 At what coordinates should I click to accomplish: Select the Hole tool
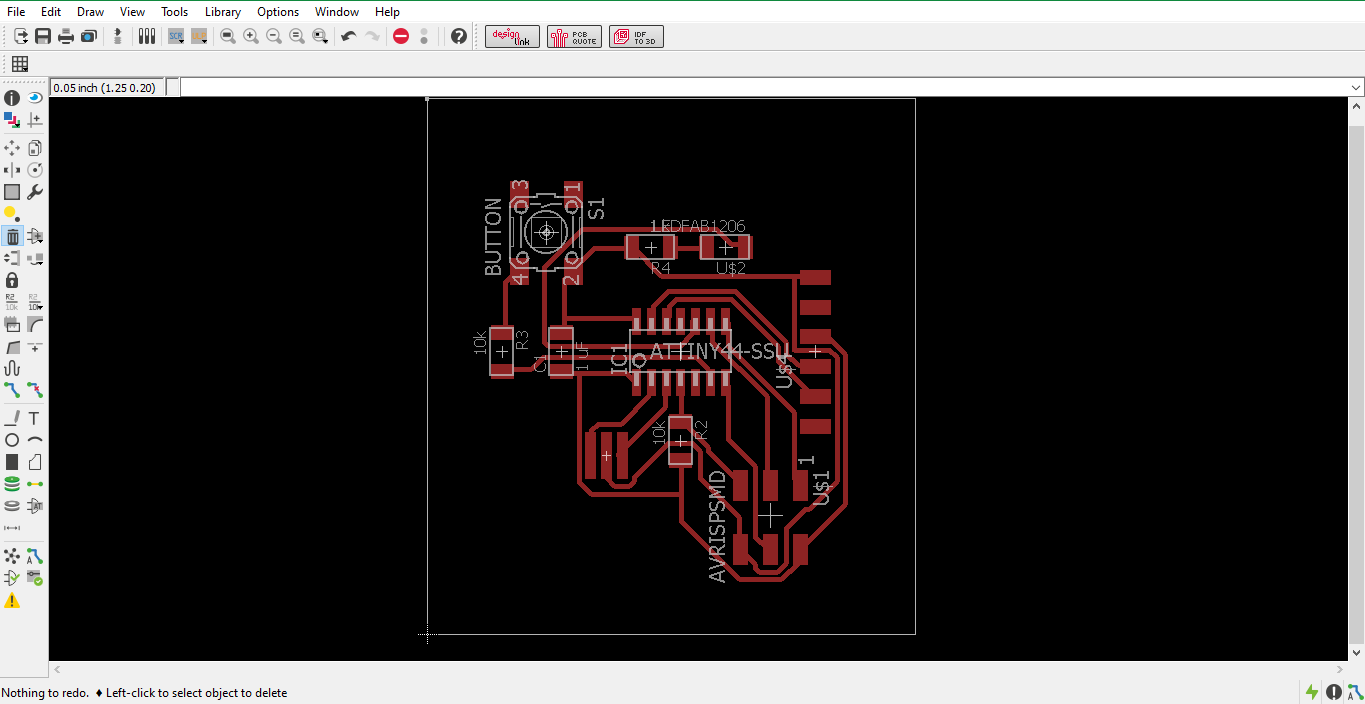coord(12,506)
